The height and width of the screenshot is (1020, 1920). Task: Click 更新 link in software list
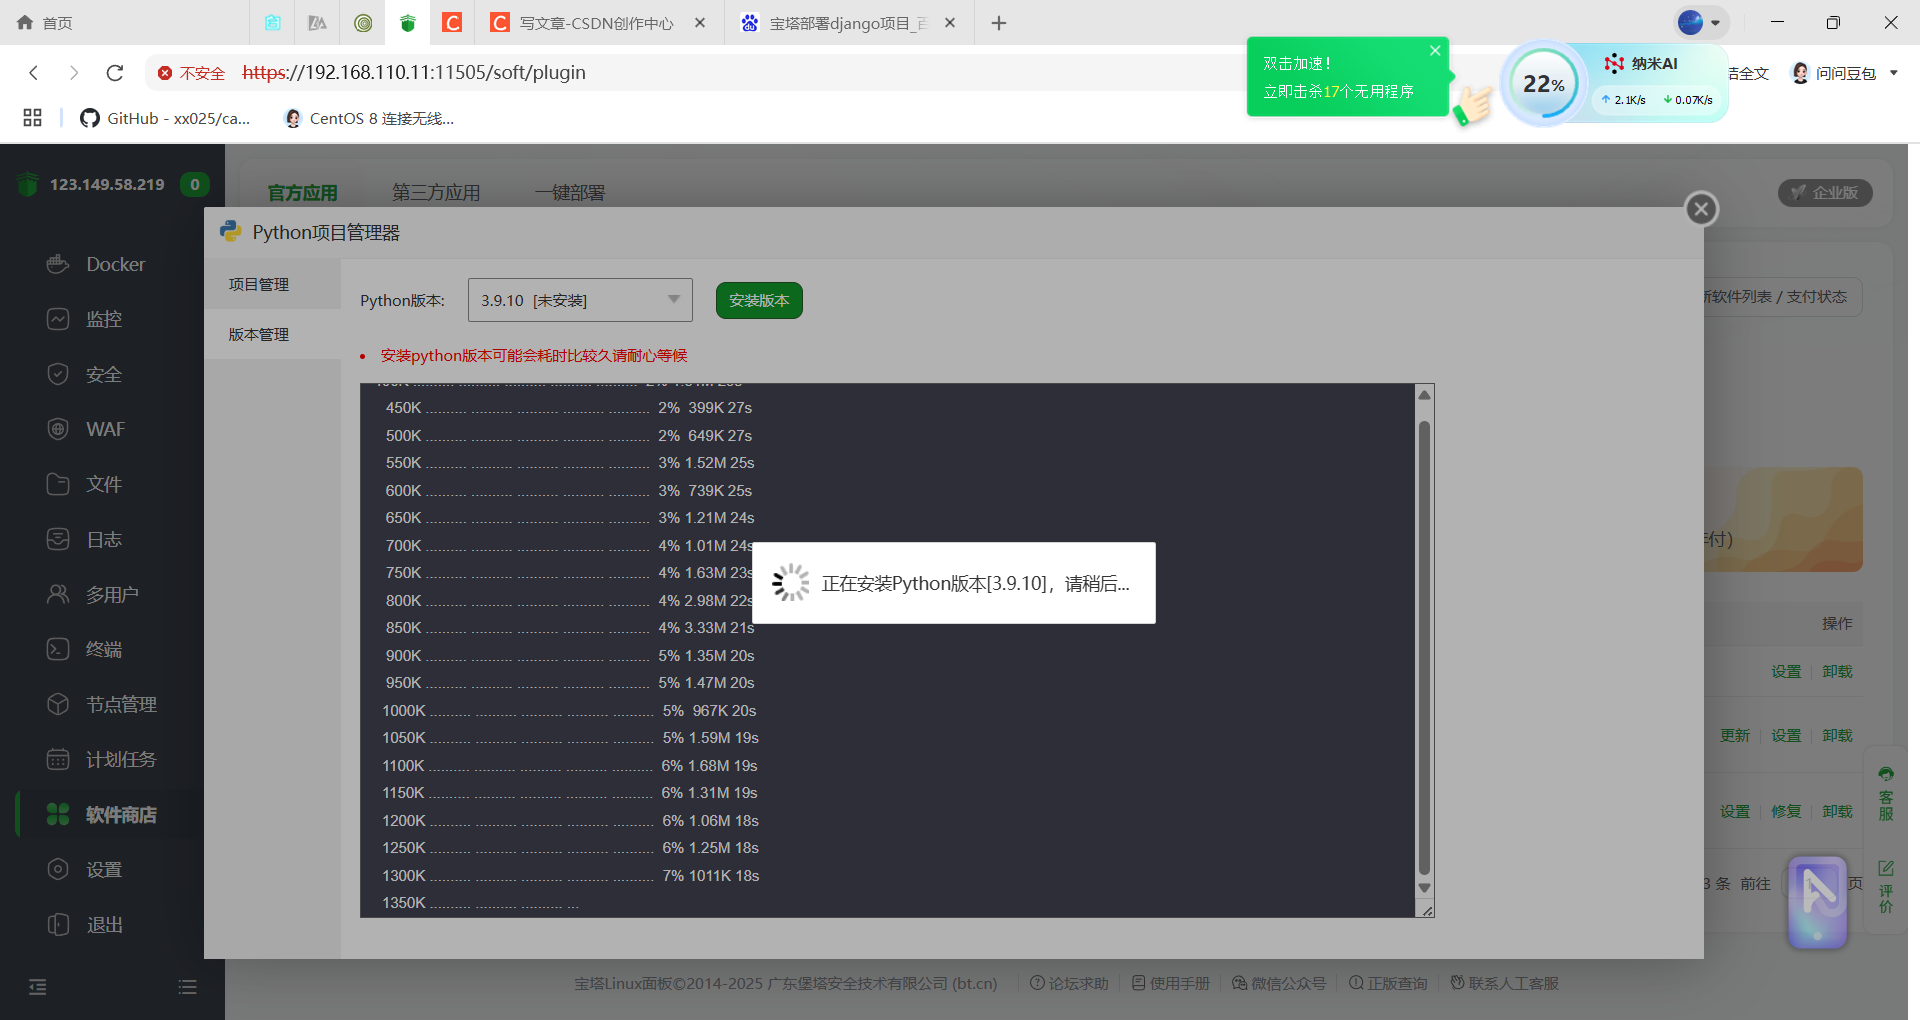[x=1735, y=735]
